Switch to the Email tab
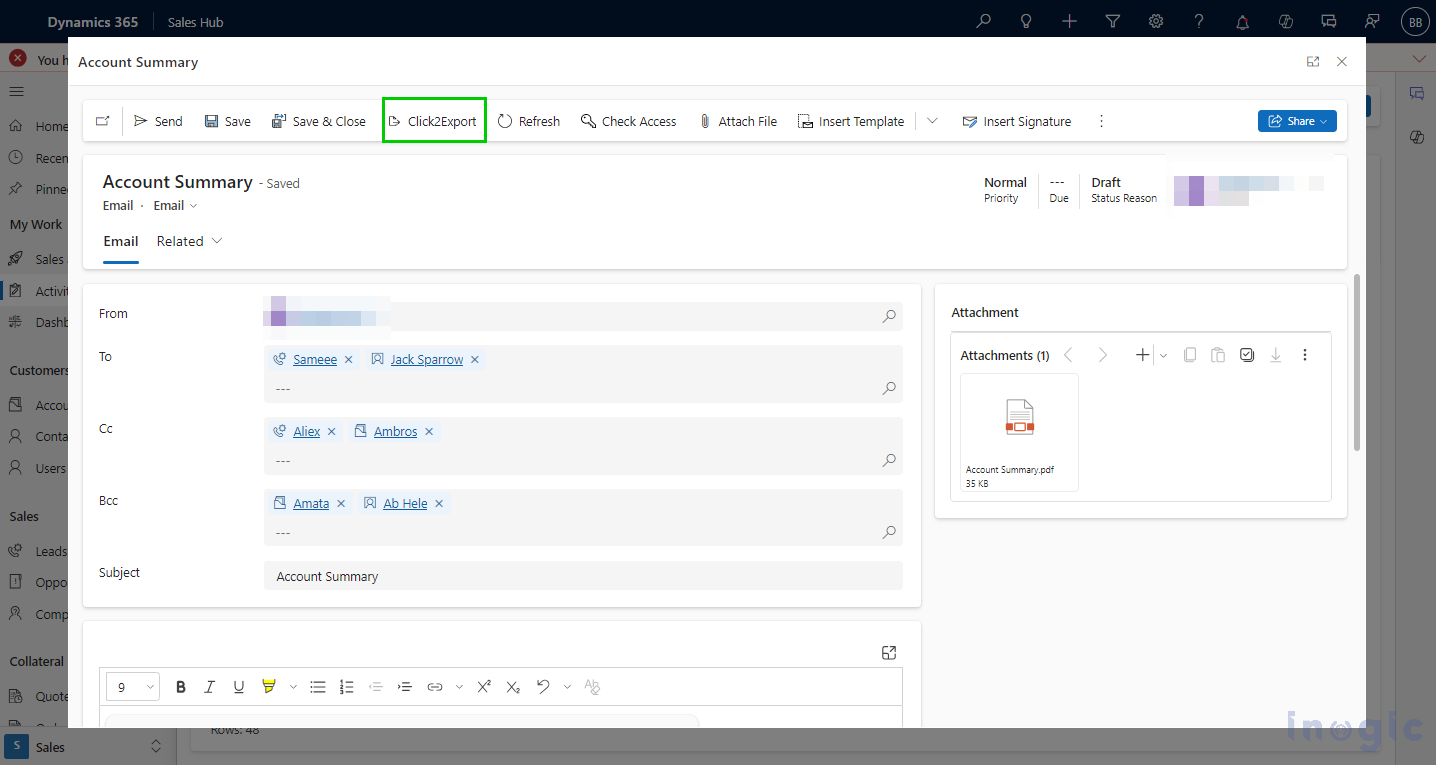Screen dimensions: 1436x765 pyautogui.click(x=121, y=241)
